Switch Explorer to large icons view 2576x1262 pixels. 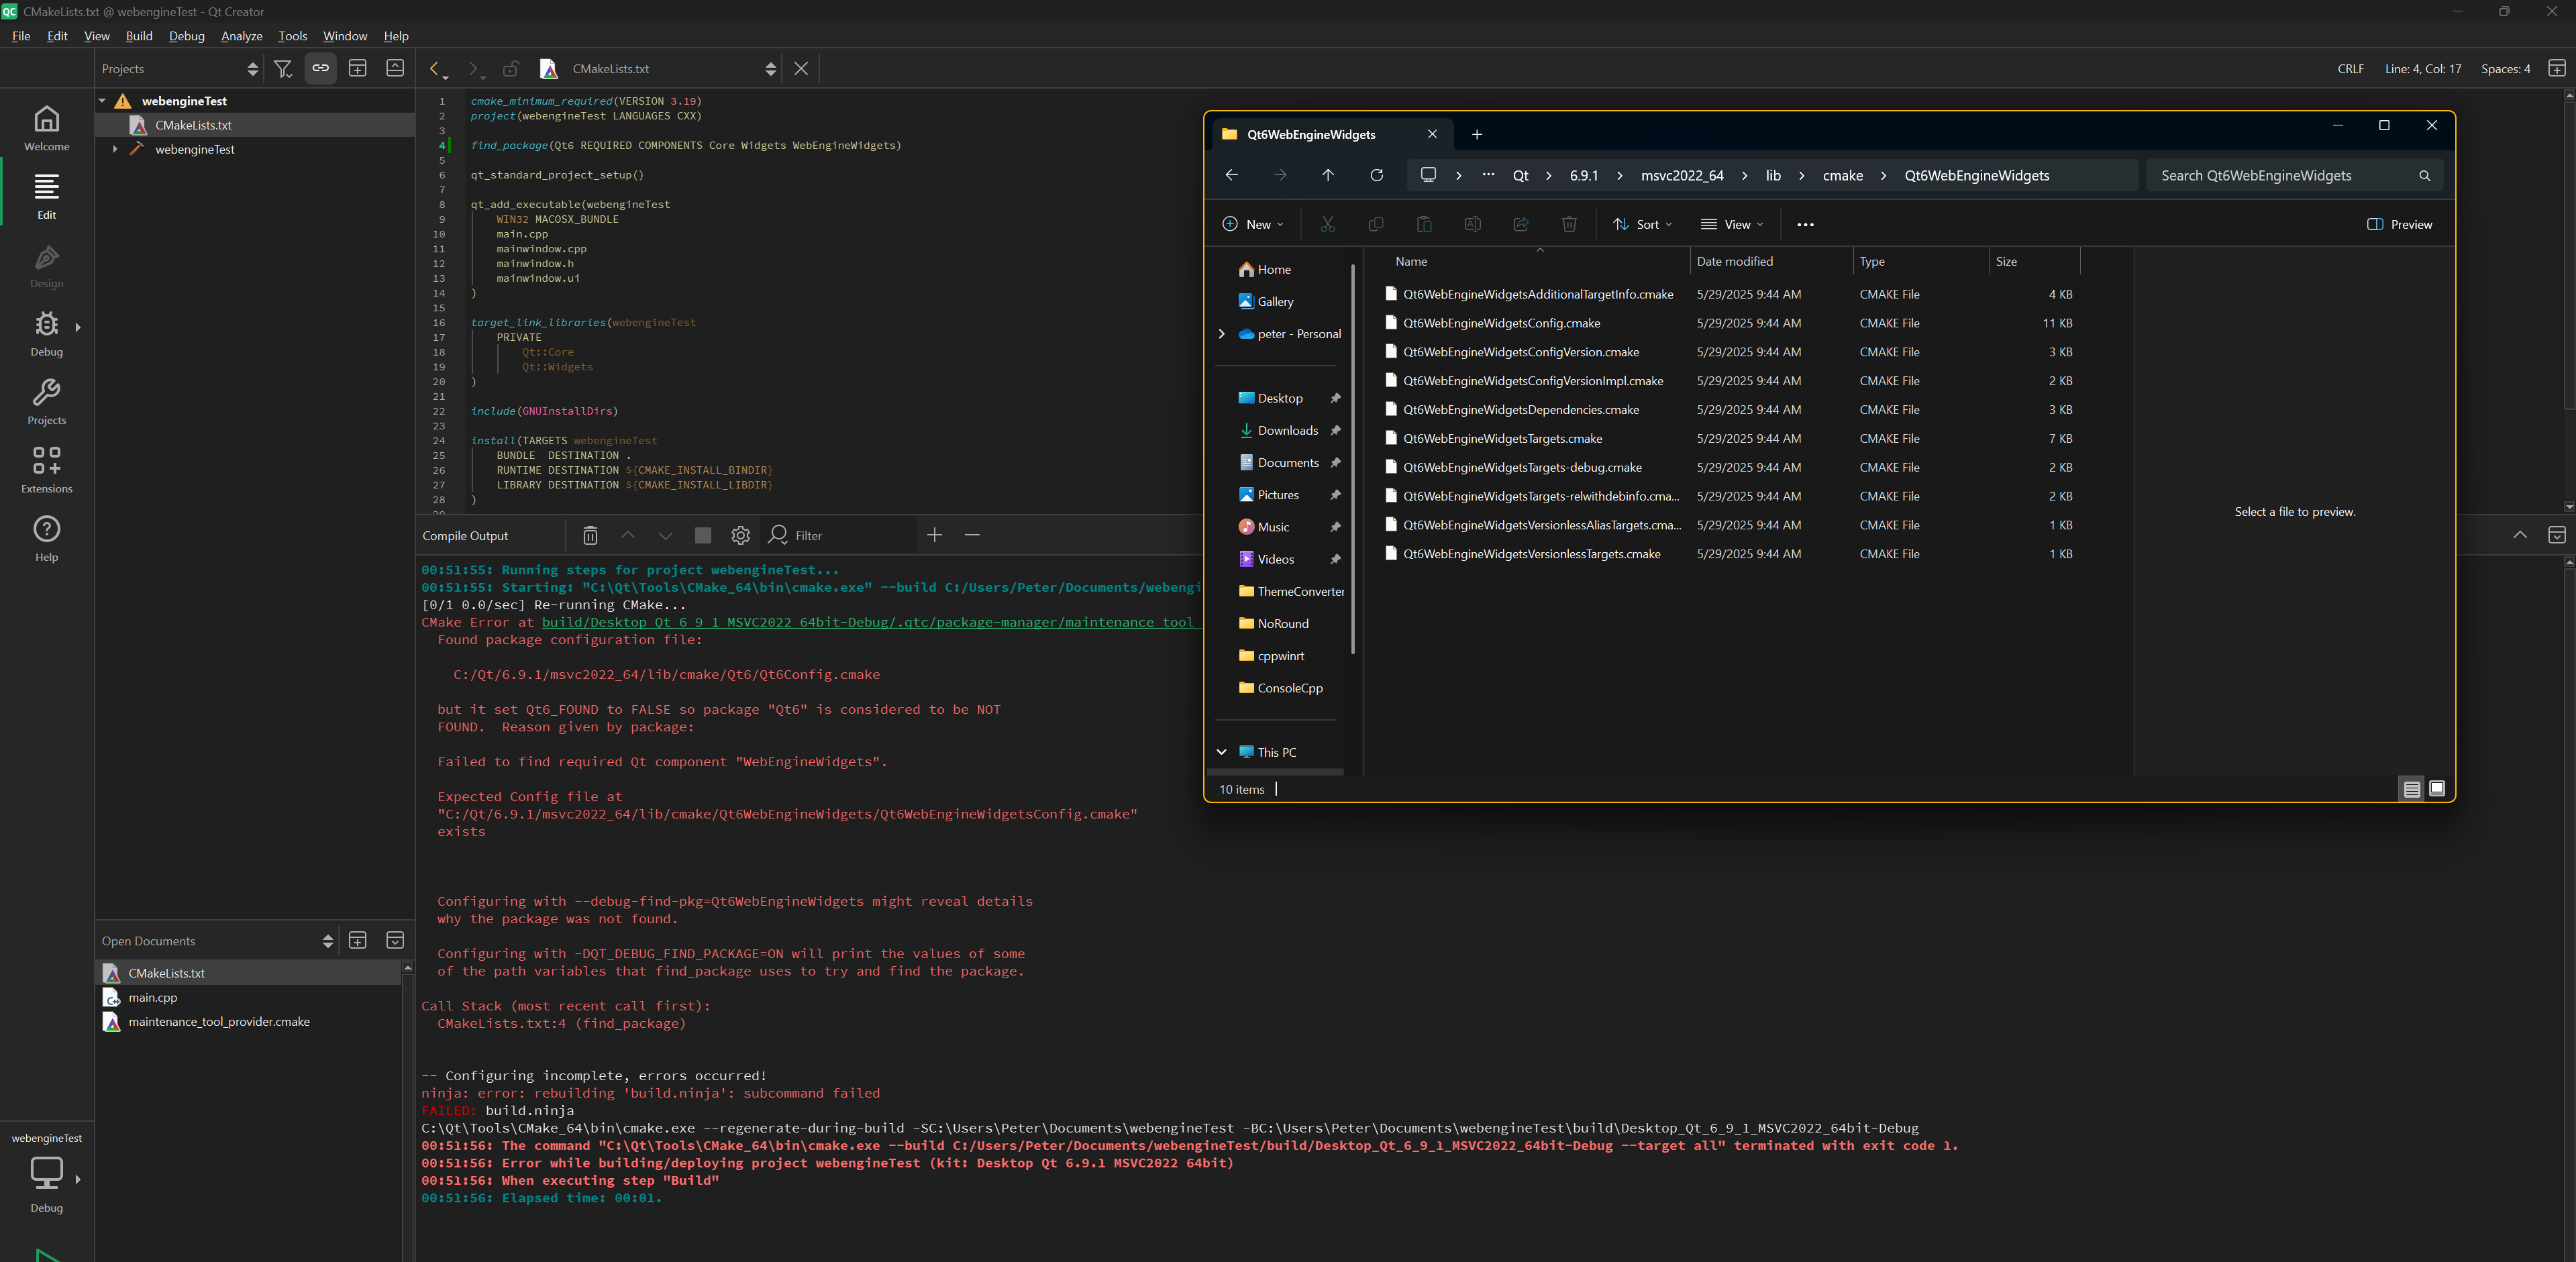2437,789
